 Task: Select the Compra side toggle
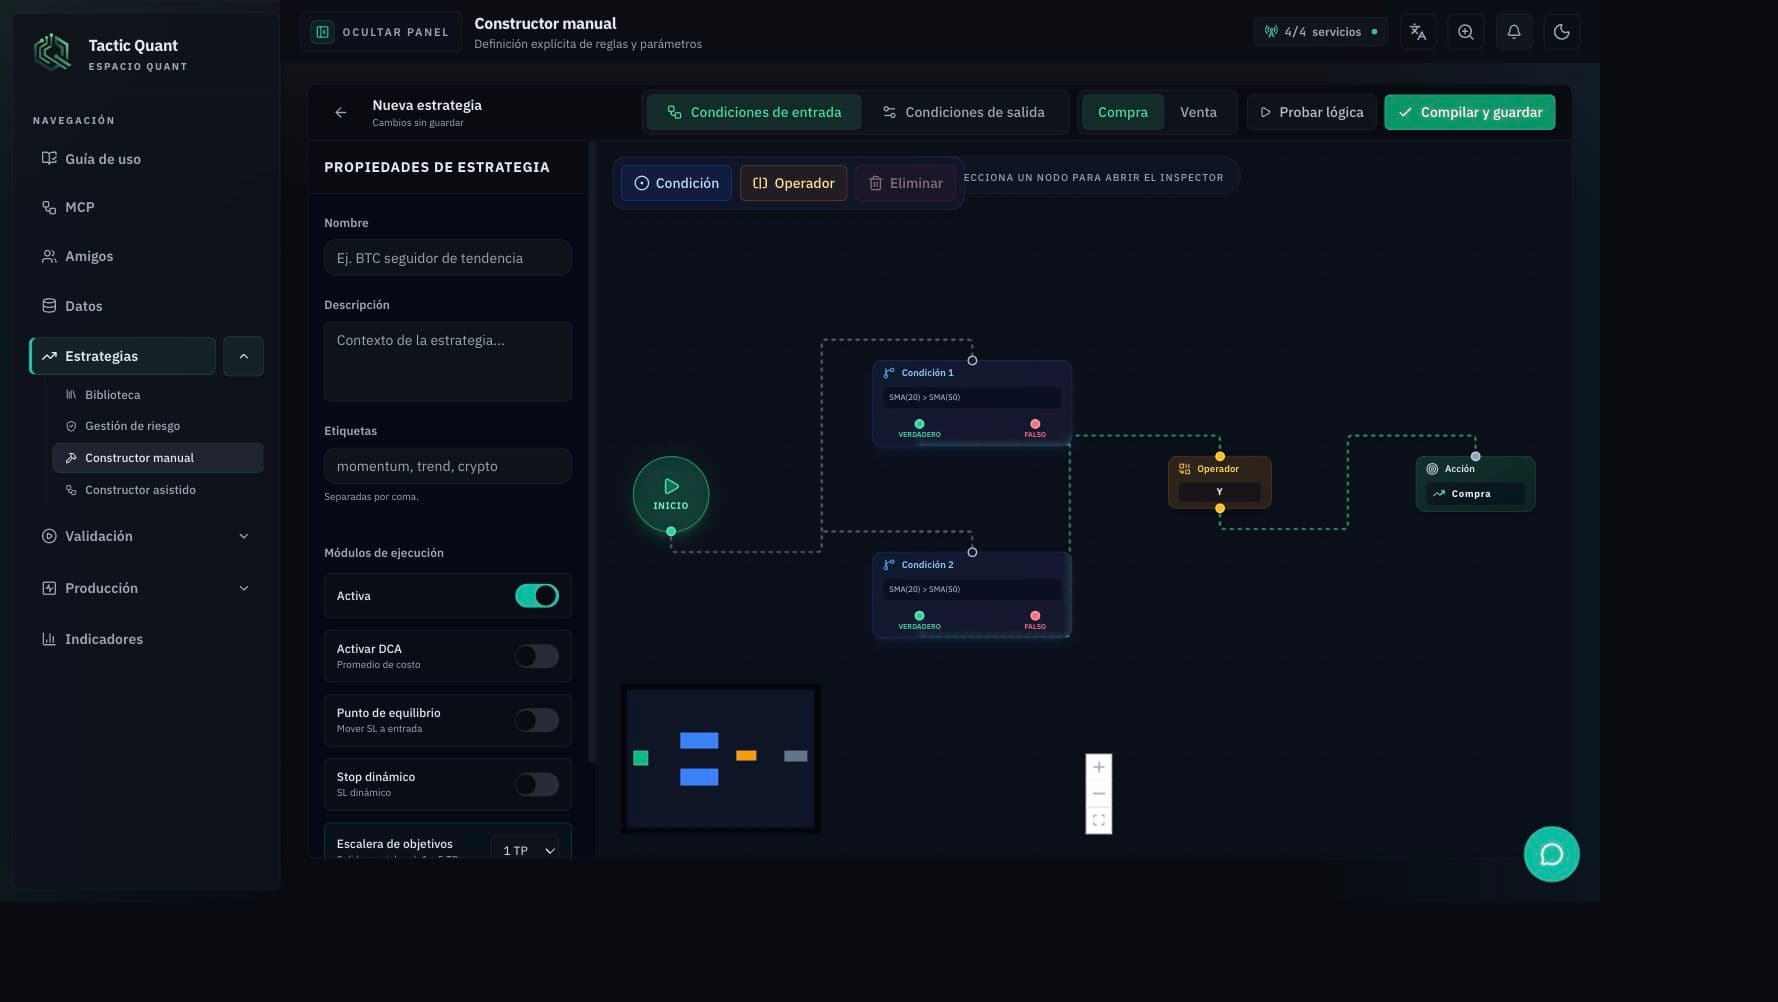pyautogui.click(x=1122, y=112)
